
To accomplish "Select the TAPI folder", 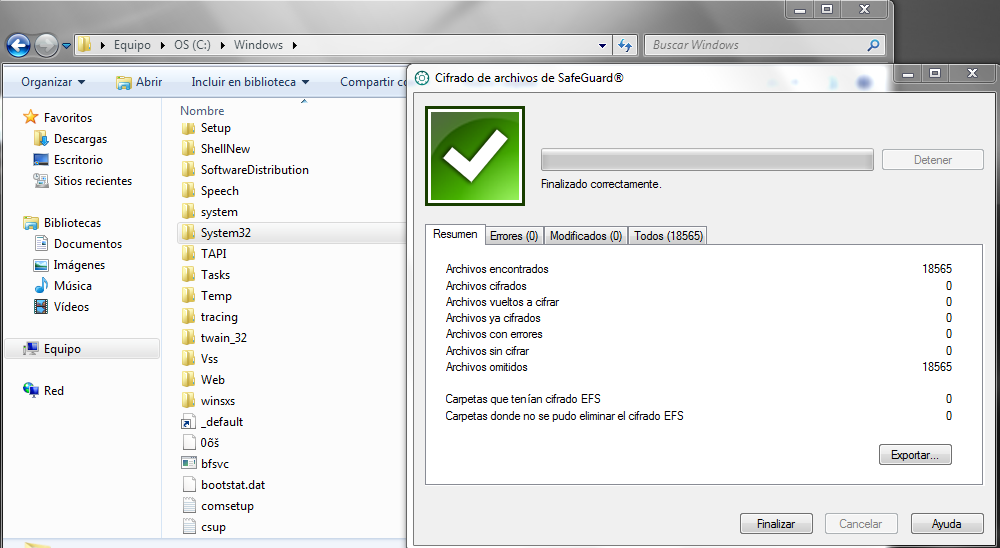I will click(213, 253).
